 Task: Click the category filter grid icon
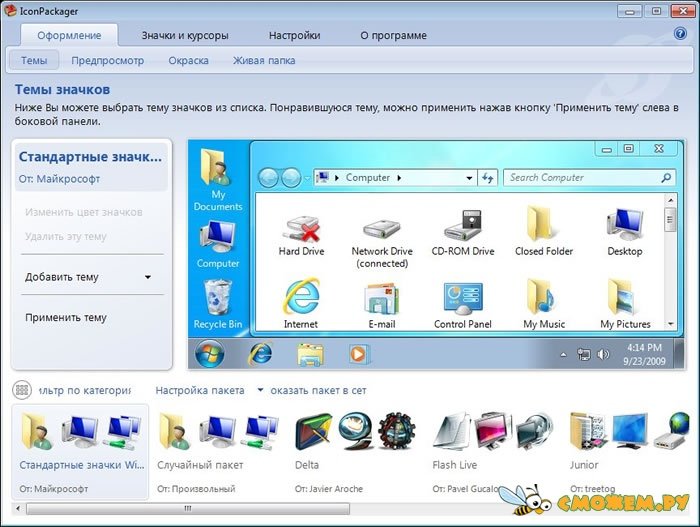(21, 390)
